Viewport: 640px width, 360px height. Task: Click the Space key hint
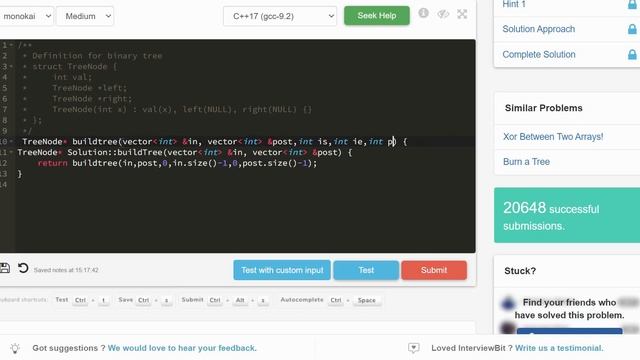367,300
